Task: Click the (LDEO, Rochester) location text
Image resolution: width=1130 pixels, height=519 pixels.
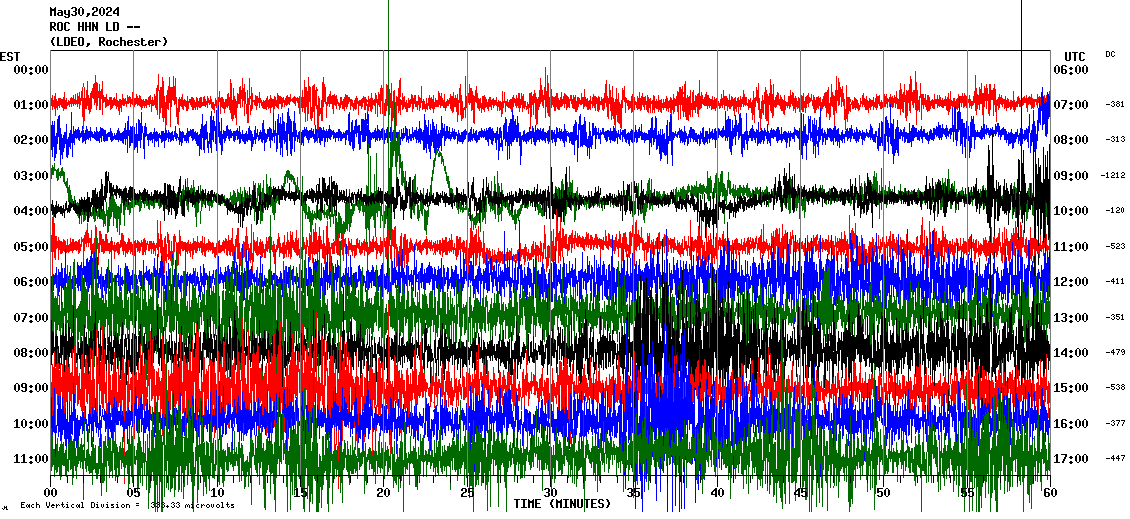Action: pos(108,42)
